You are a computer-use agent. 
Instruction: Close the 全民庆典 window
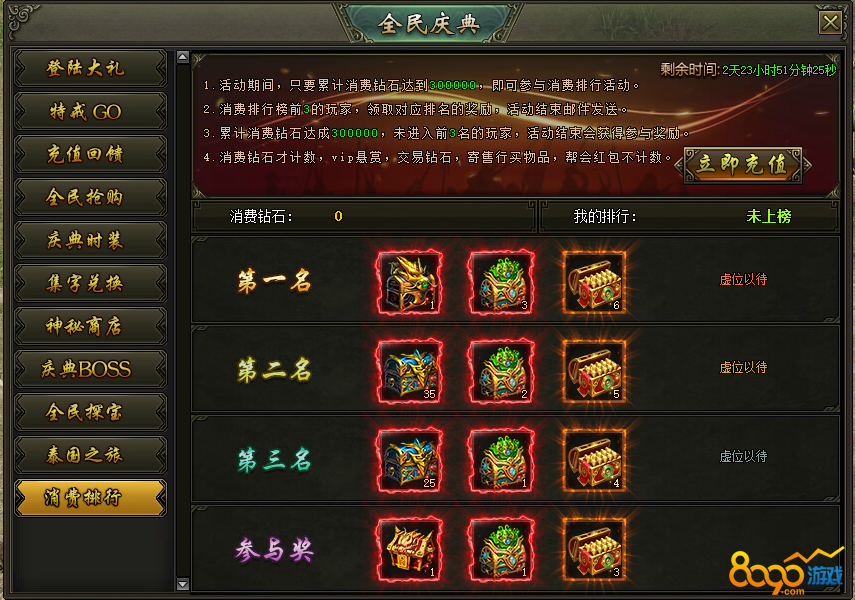[830, 23]
